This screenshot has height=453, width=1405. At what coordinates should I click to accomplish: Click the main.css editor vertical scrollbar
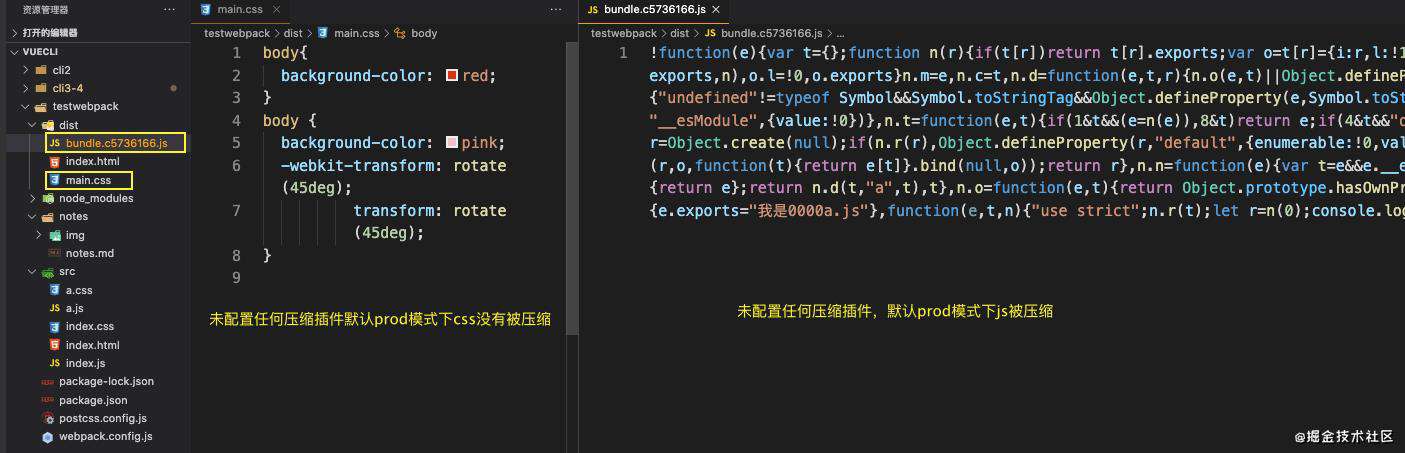click(x=571, y=190)
